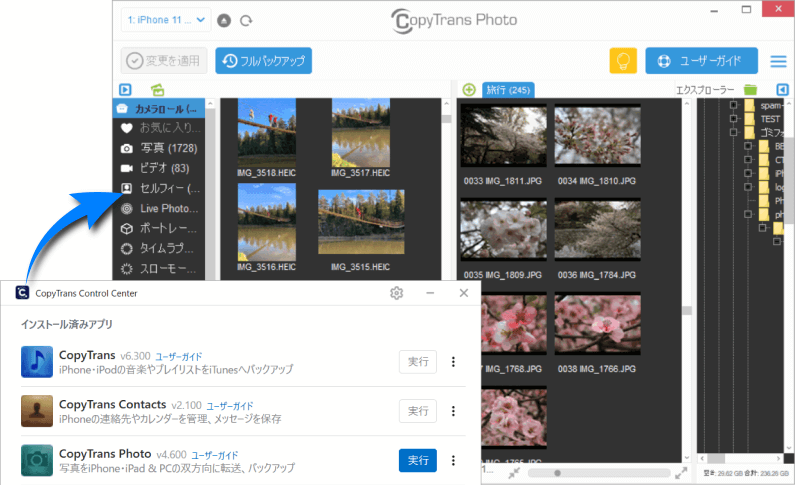Click 実行 for CopyTrans
Screen dimensions: 795x485
click(x=418, y=362)
